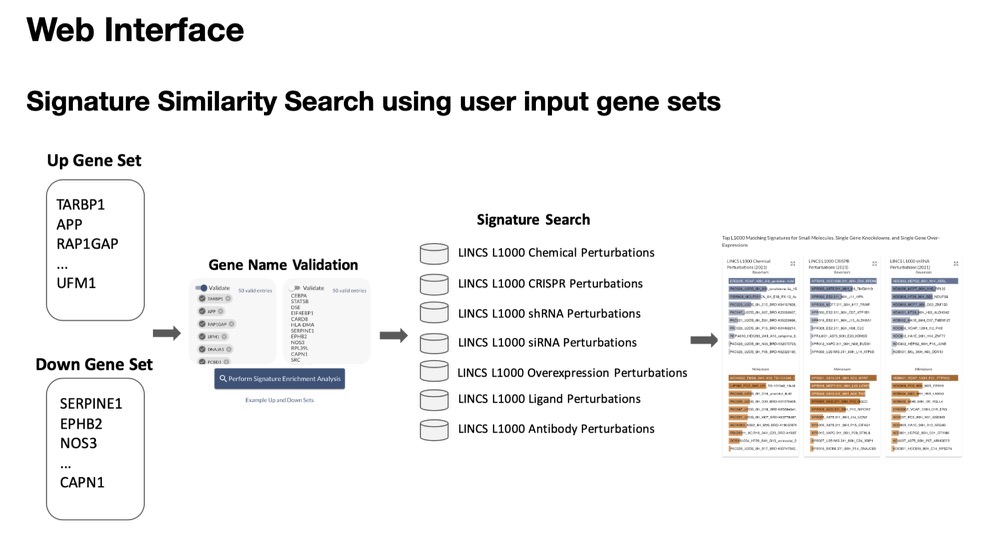This screenshot has width=993, height=538.
Task: Enable the Validate toggle for down genes
Action: (x=294, y=288)
